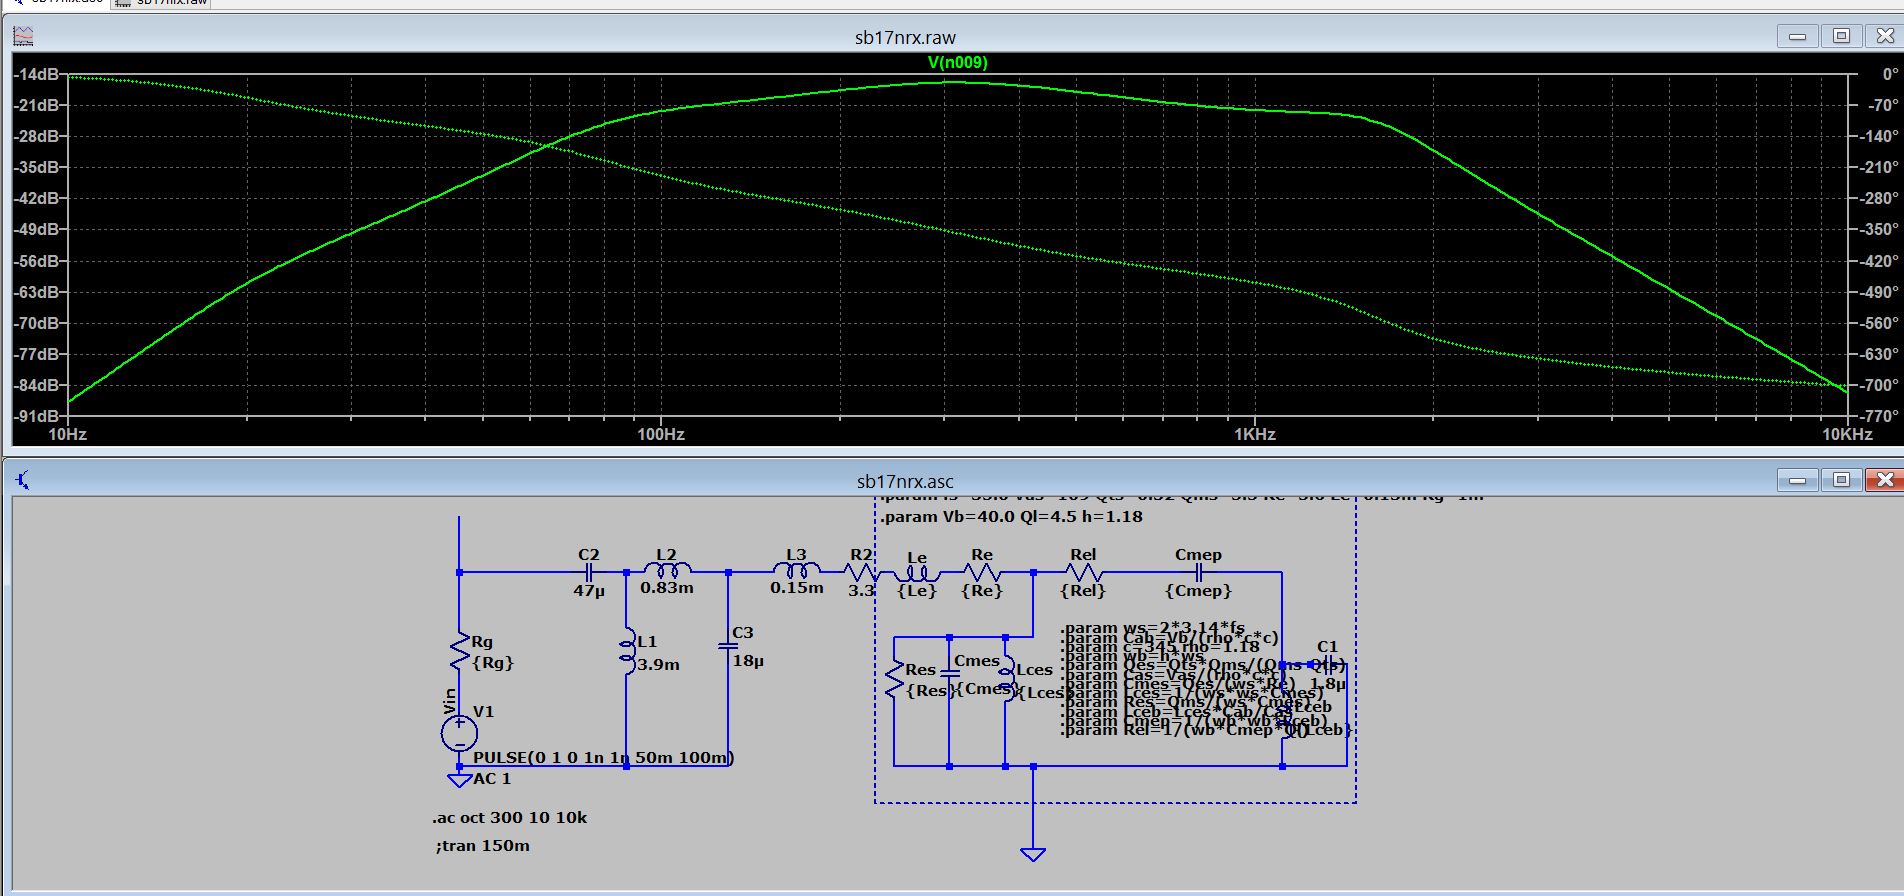Click the -350° label on the phase axis
Screen dimensions: 1904x896
(1881, 229)
